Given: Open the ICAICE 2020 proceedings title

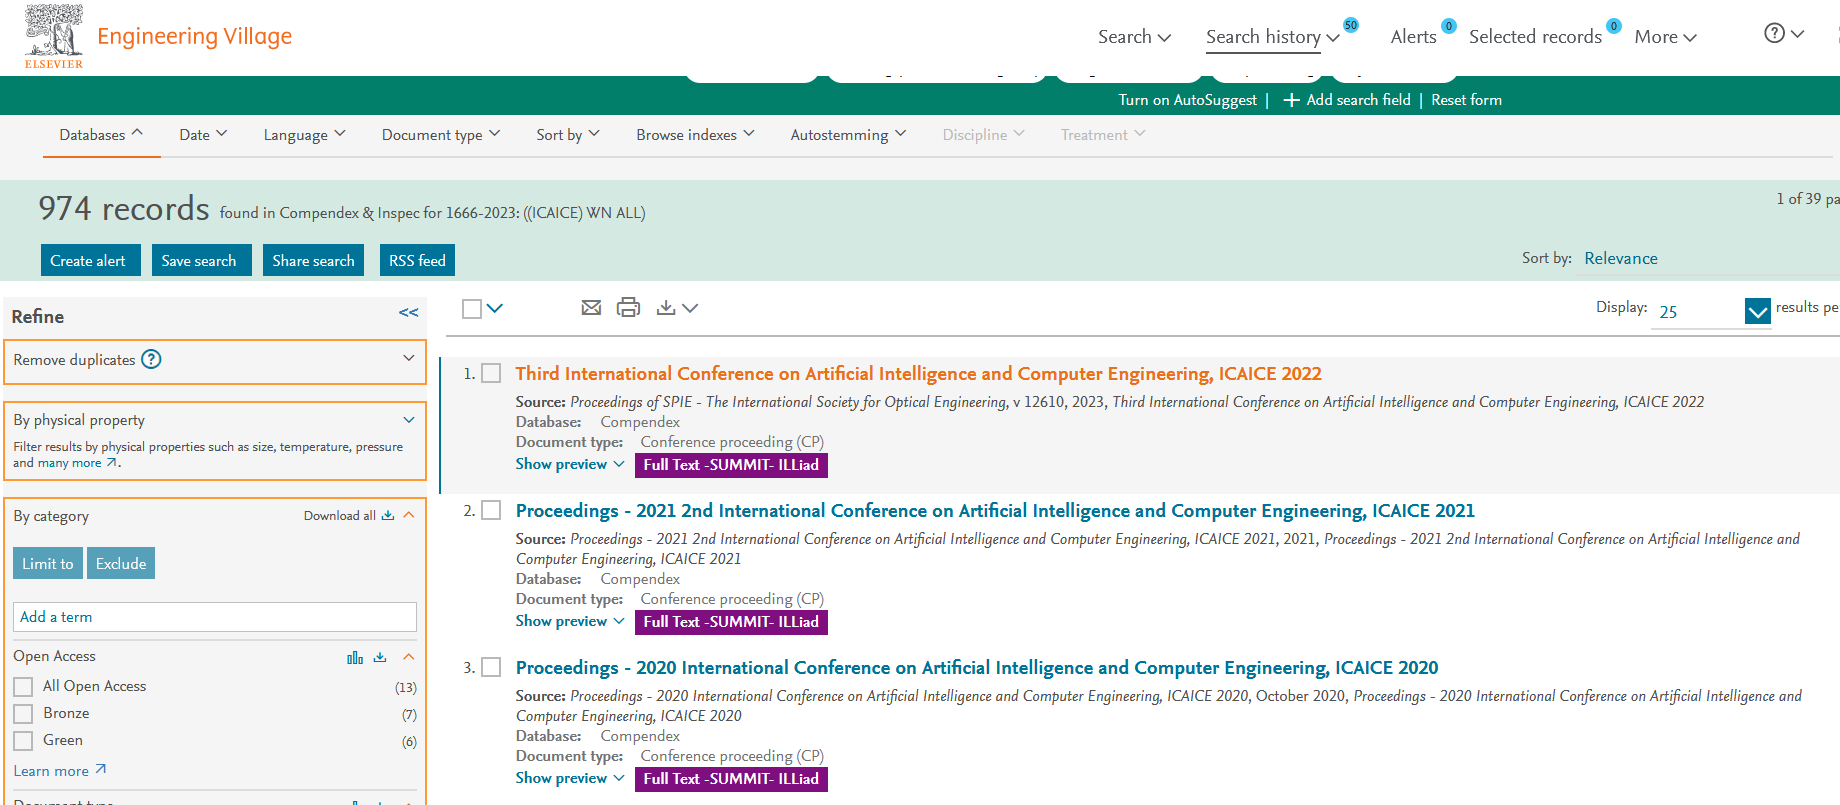Looking at the screenshot, I should pos(977,667).
